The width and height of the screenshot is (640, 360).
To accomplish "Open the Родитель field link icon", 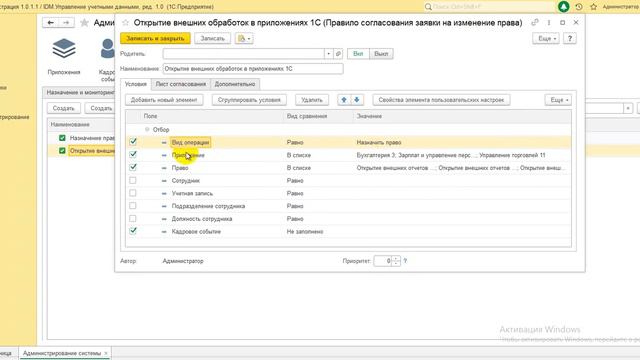I will pyautogui.click(x=338, y=54).
